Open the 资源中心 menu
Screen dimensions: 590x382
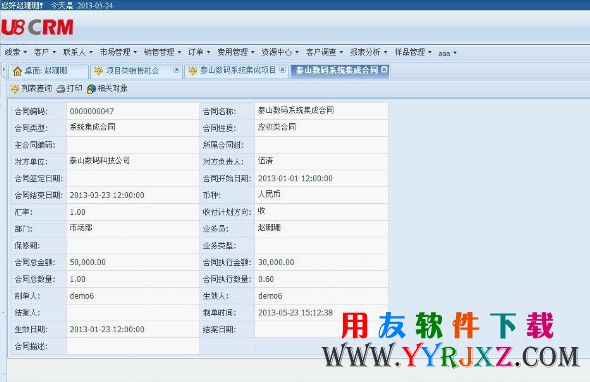[x=280, y=52]
